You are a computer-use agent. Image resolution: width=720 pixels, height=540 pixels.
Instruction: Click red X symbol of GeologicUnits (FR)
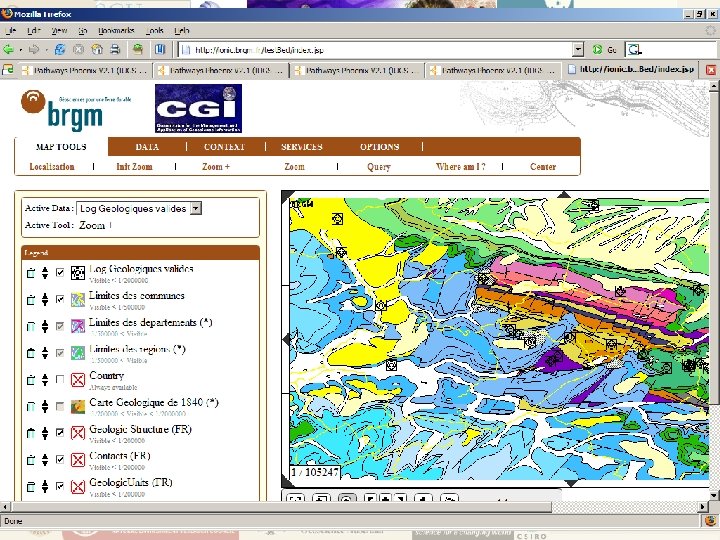tap(78, 486)
